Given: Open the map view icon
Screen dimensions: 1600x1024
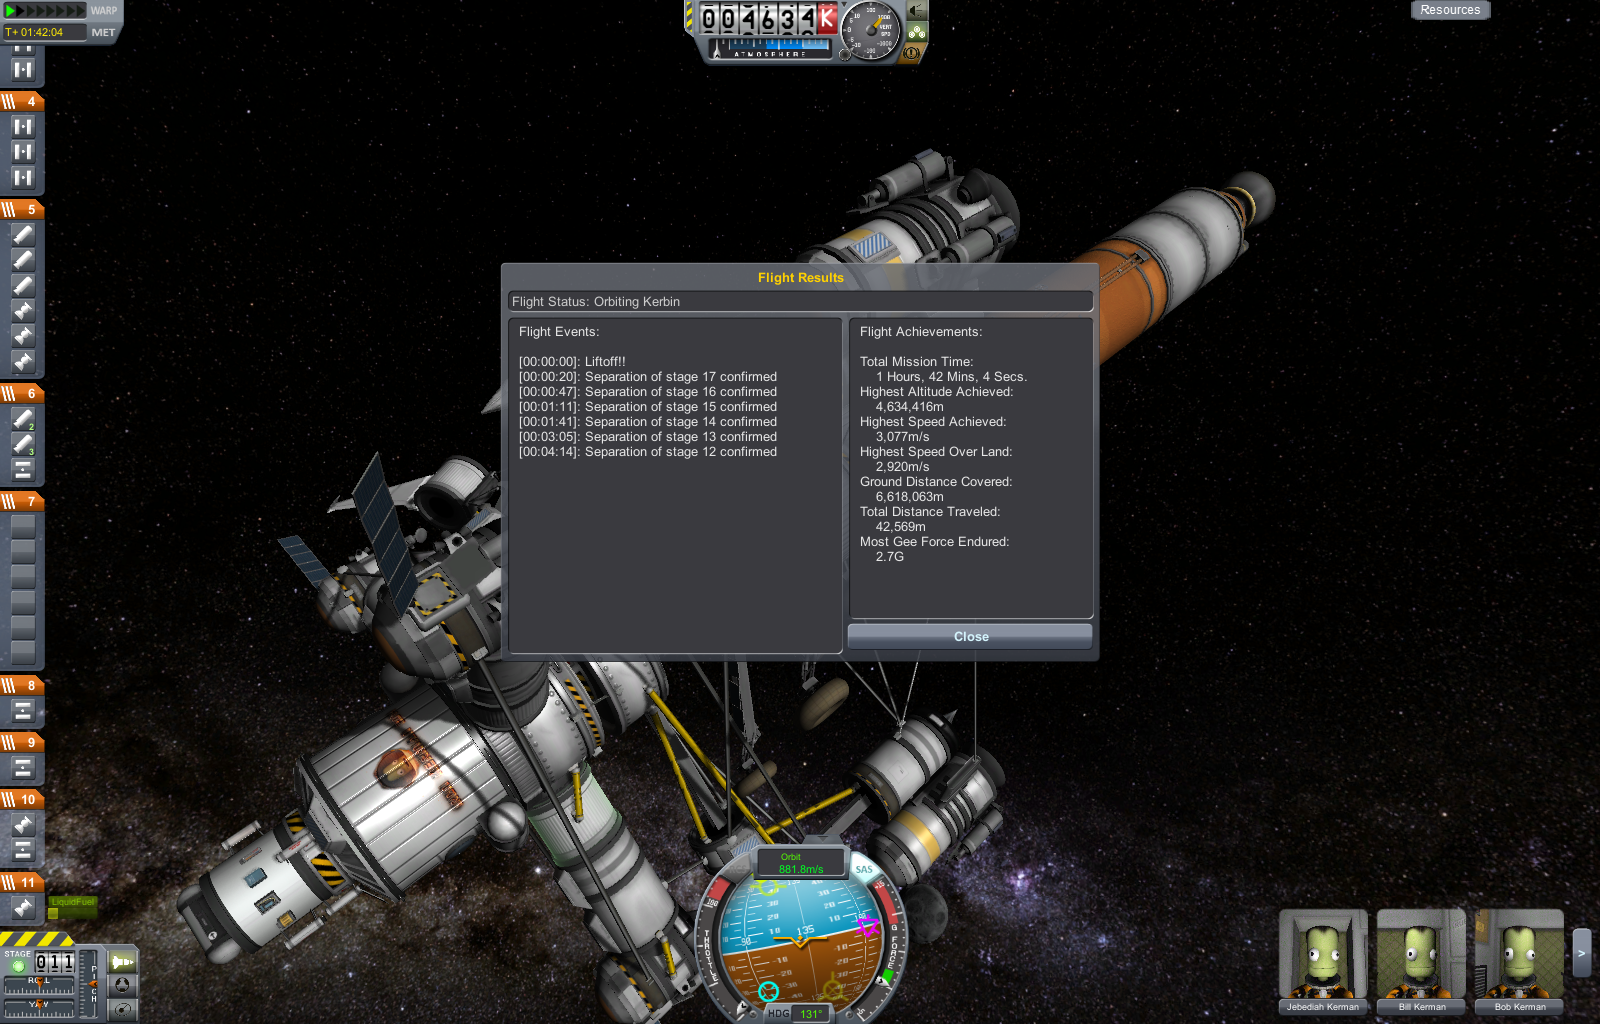Looking at the screenshot, I should [x=122, y=1008].
